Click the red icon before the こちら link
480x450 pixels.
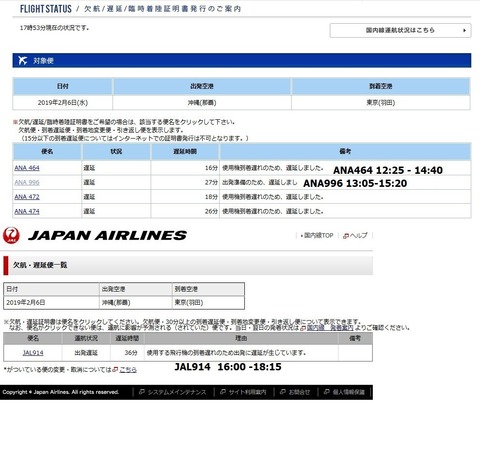[x=115, y=370]
